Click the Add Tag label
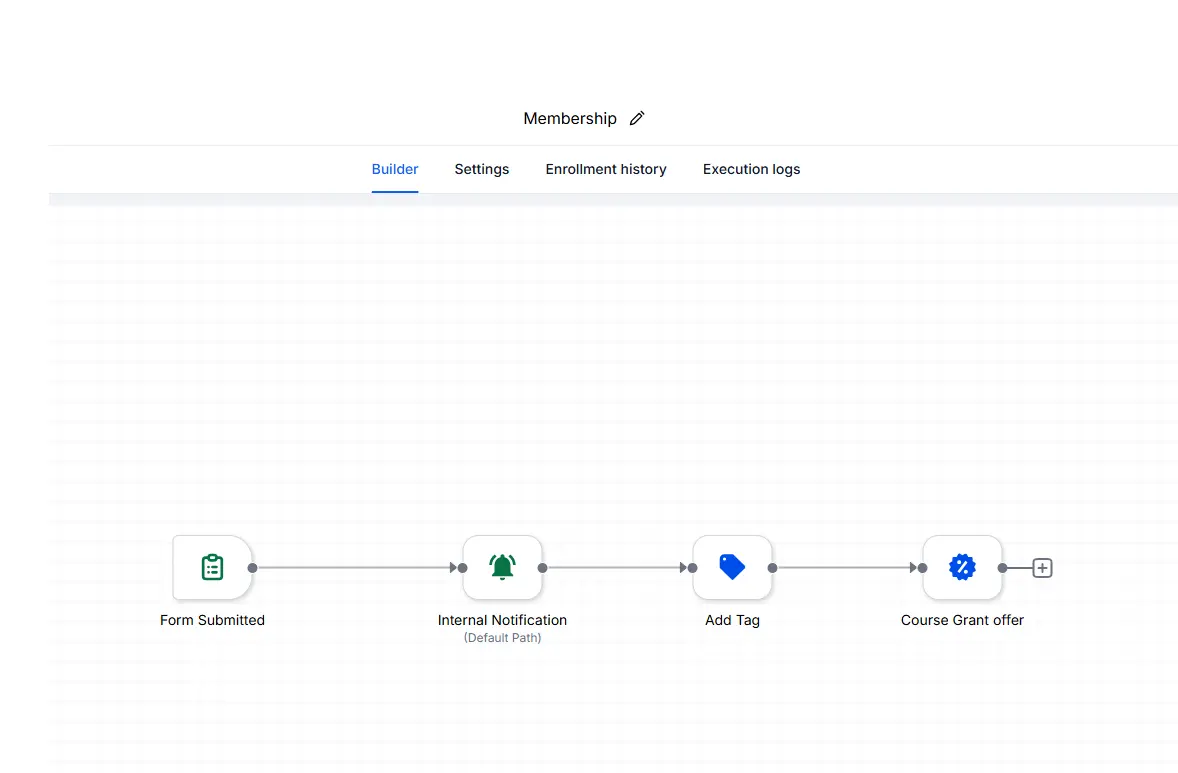Screen dimensions: 1178x773 pos(732,621)
